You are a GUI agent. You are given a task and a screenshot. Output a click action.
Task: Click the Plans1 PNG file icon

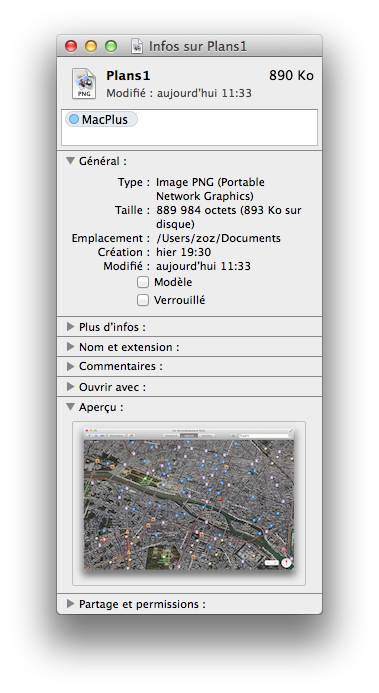click(84, 84)
